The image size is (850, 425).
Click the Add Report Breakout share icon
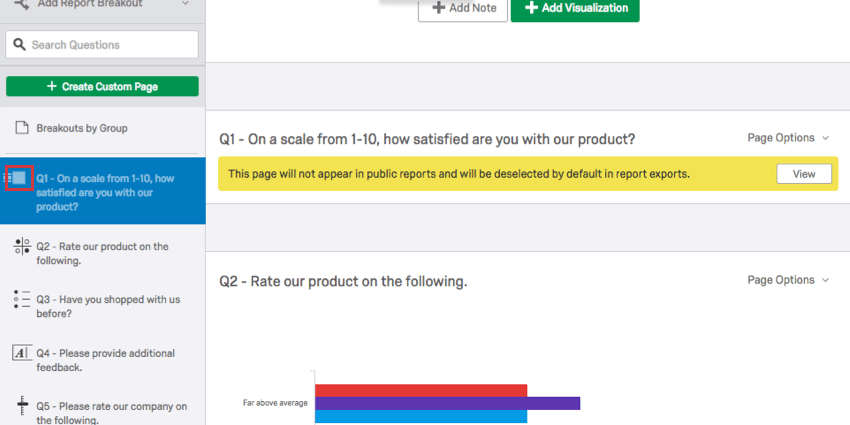(x=20, y=4)
